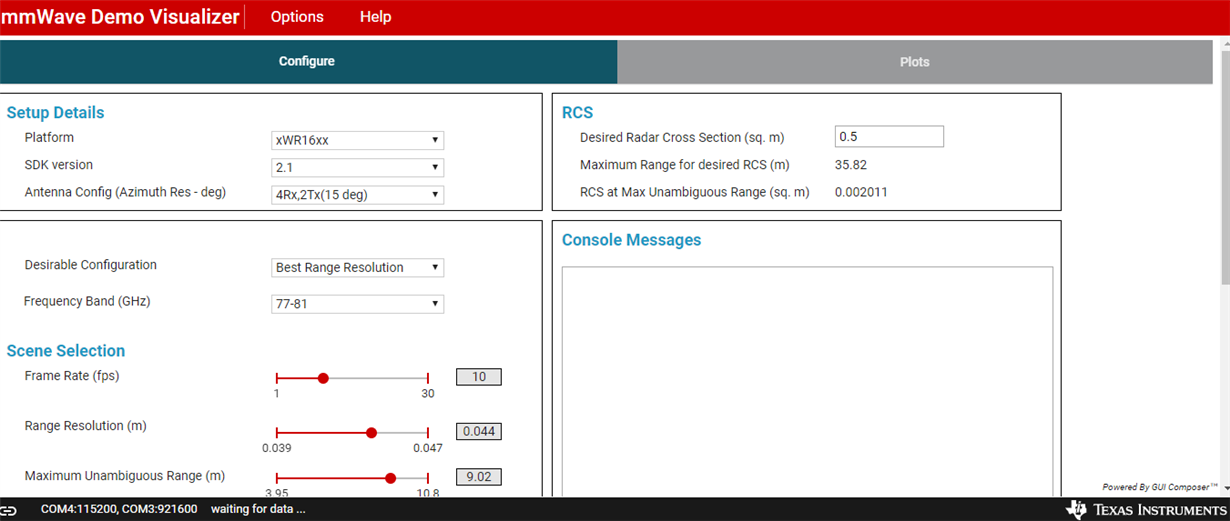The image size is (1230, 521).
Task: Click the connection link icon in status bar
Action: (9, 510)
